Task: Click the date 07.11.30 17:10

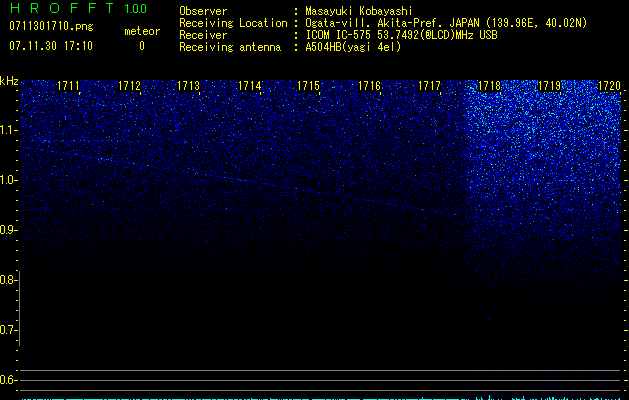Action: 51,46
